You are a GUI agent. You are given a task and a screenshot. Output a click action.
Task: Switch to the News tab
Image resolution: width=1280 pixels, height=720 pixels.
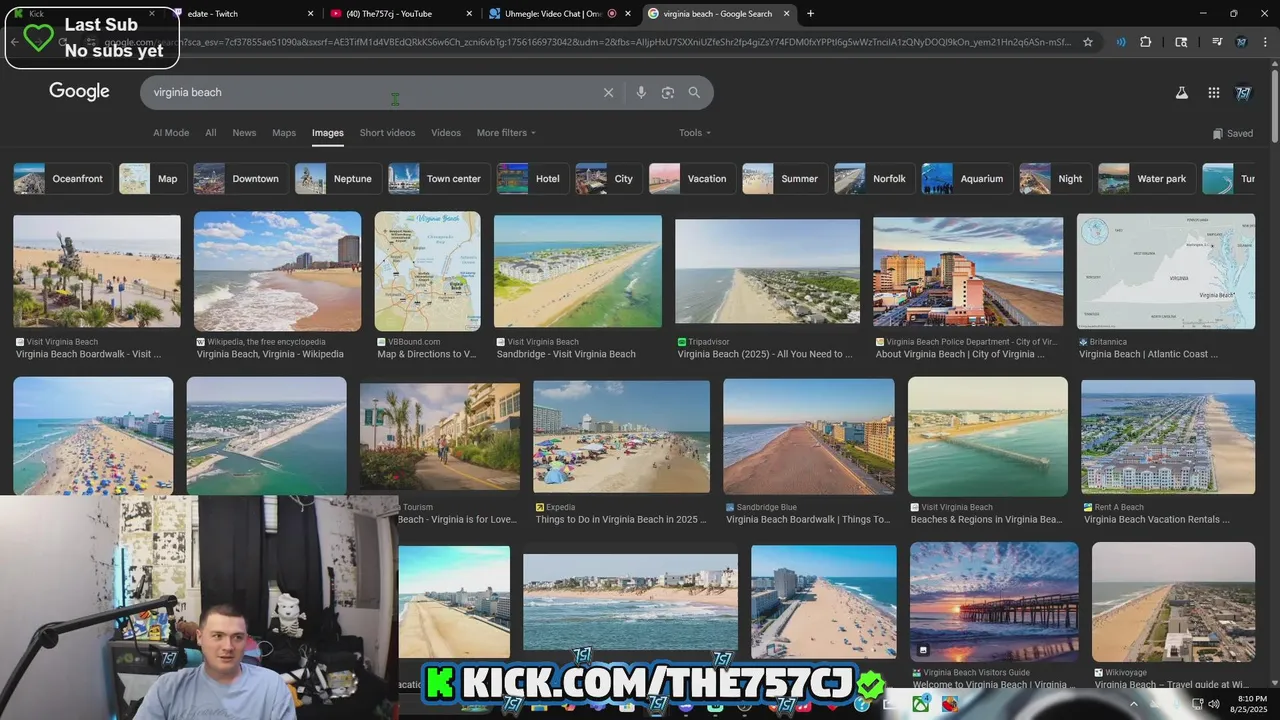tap(244, 133)
